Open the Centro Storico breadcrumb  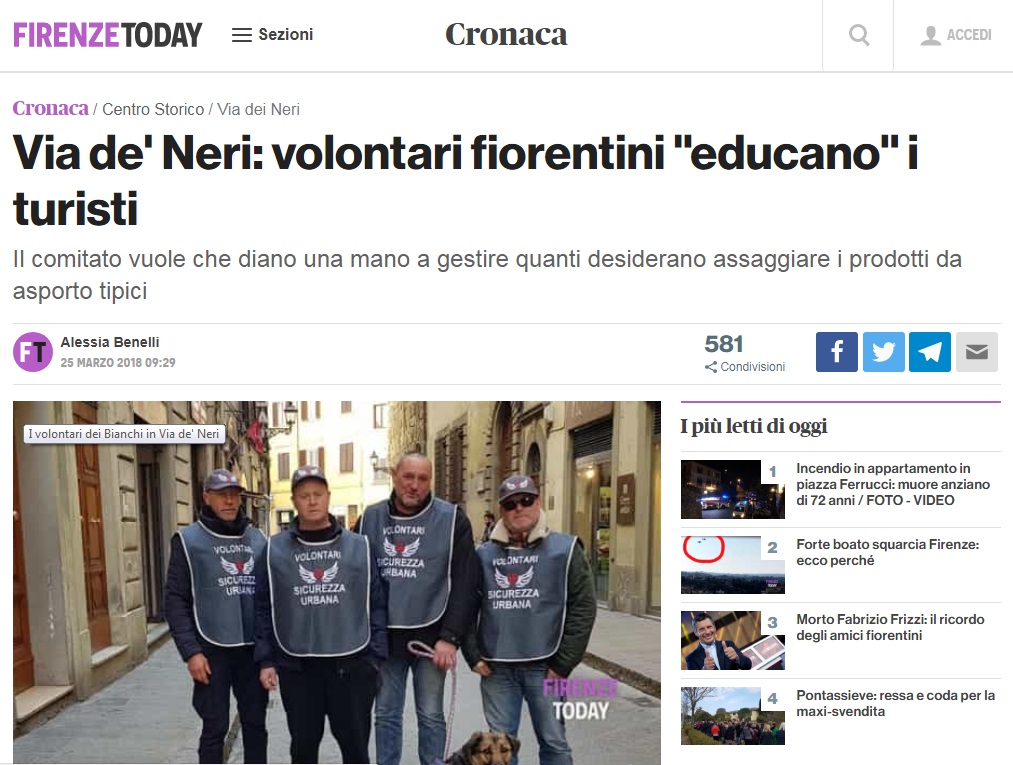[153, 109]
